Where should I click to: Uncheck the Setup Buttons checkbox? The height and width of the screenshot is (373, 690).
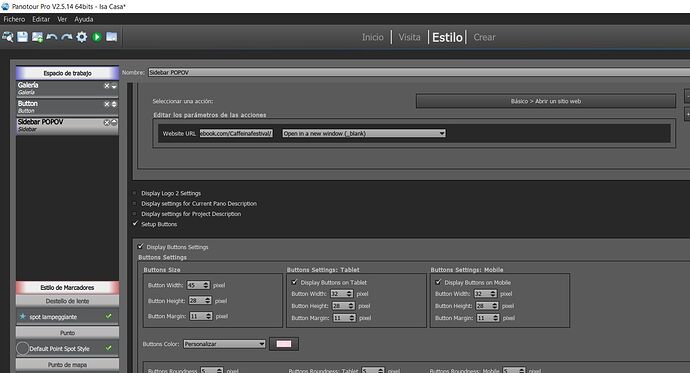135,224
